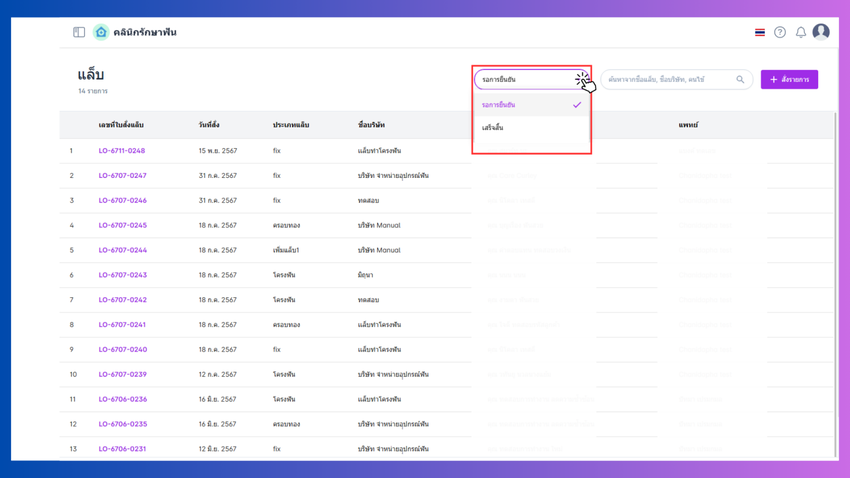Viewport: 850px width, 478px height.
Task: Open lab order LO-6706-0235
Action: 123,424
